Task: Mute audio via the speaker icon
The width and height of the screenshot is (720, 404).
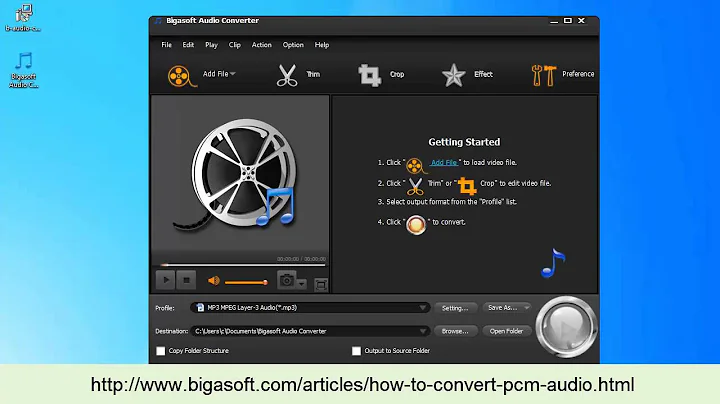Action: tap(214, 281)
